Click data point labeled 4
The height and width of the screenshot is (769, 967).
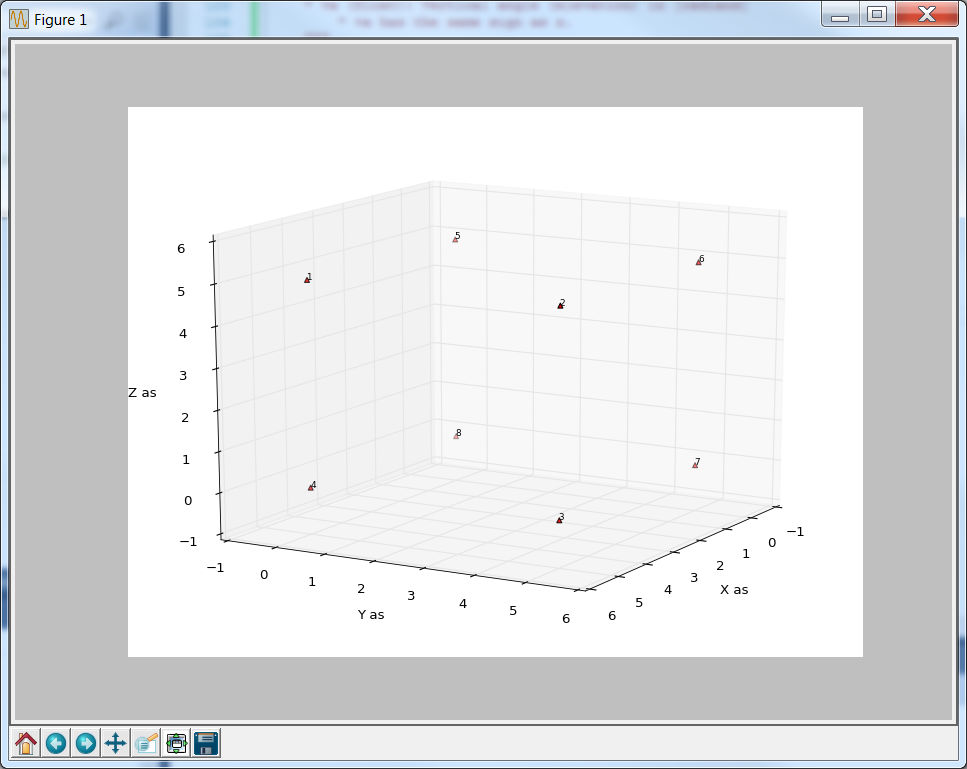(311, 488)
